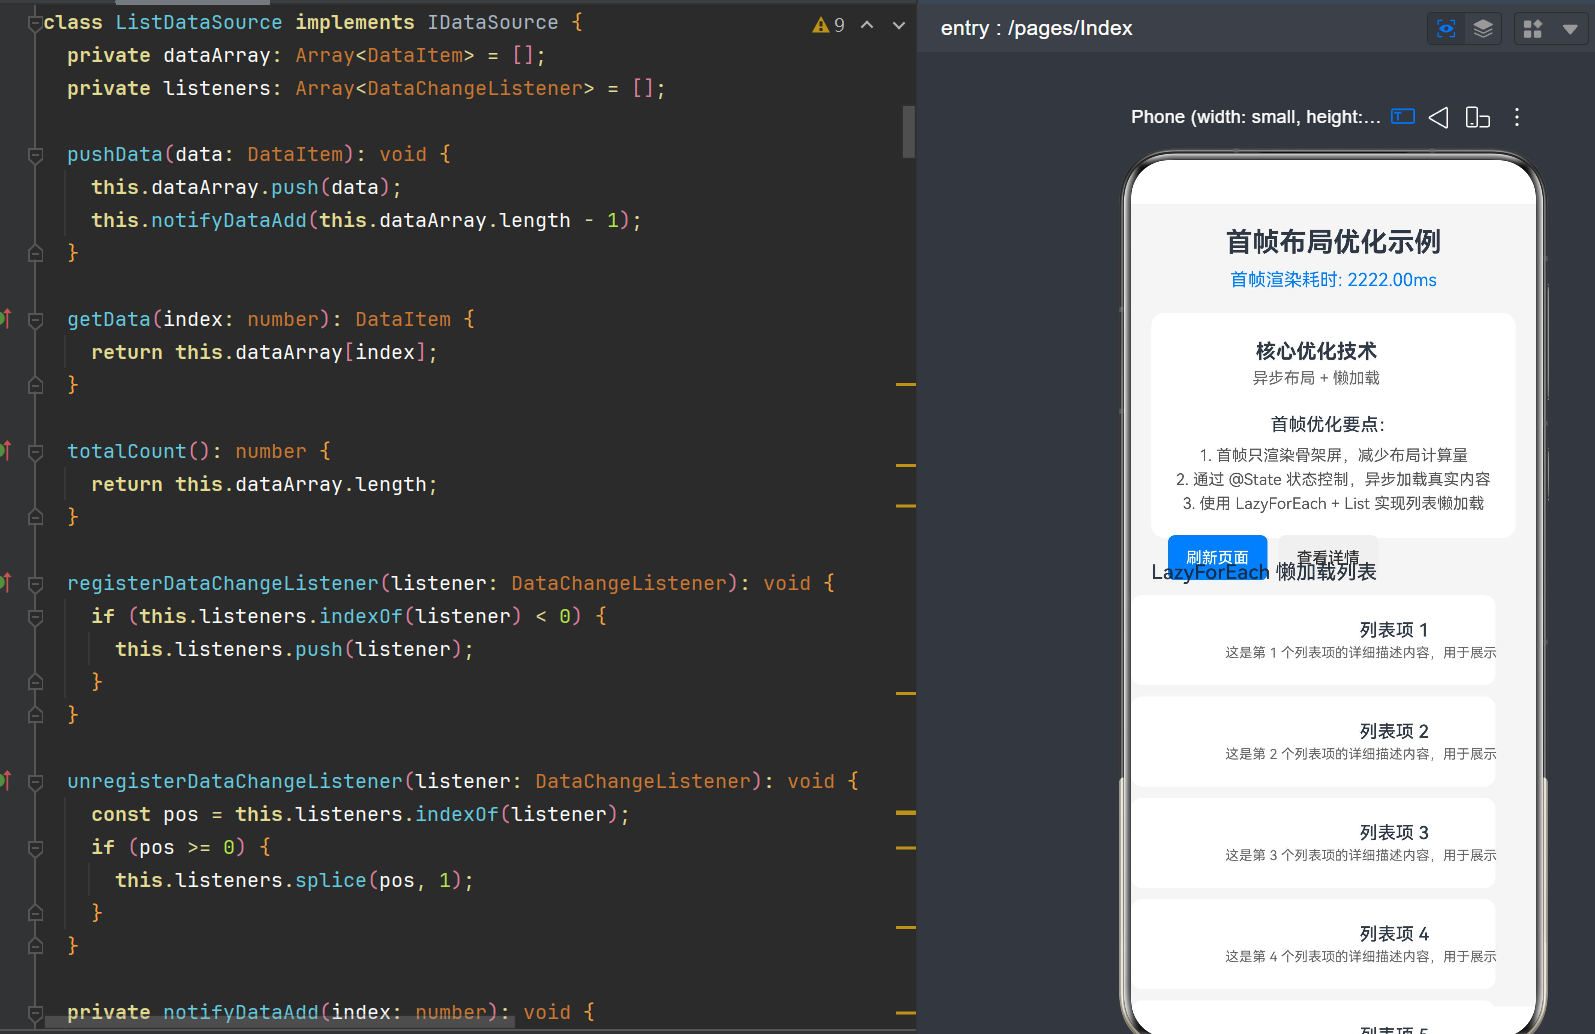Click the private listeners field declaration
The width and height of the screenshot is (1595, 1034).
(x=366, y=89)
